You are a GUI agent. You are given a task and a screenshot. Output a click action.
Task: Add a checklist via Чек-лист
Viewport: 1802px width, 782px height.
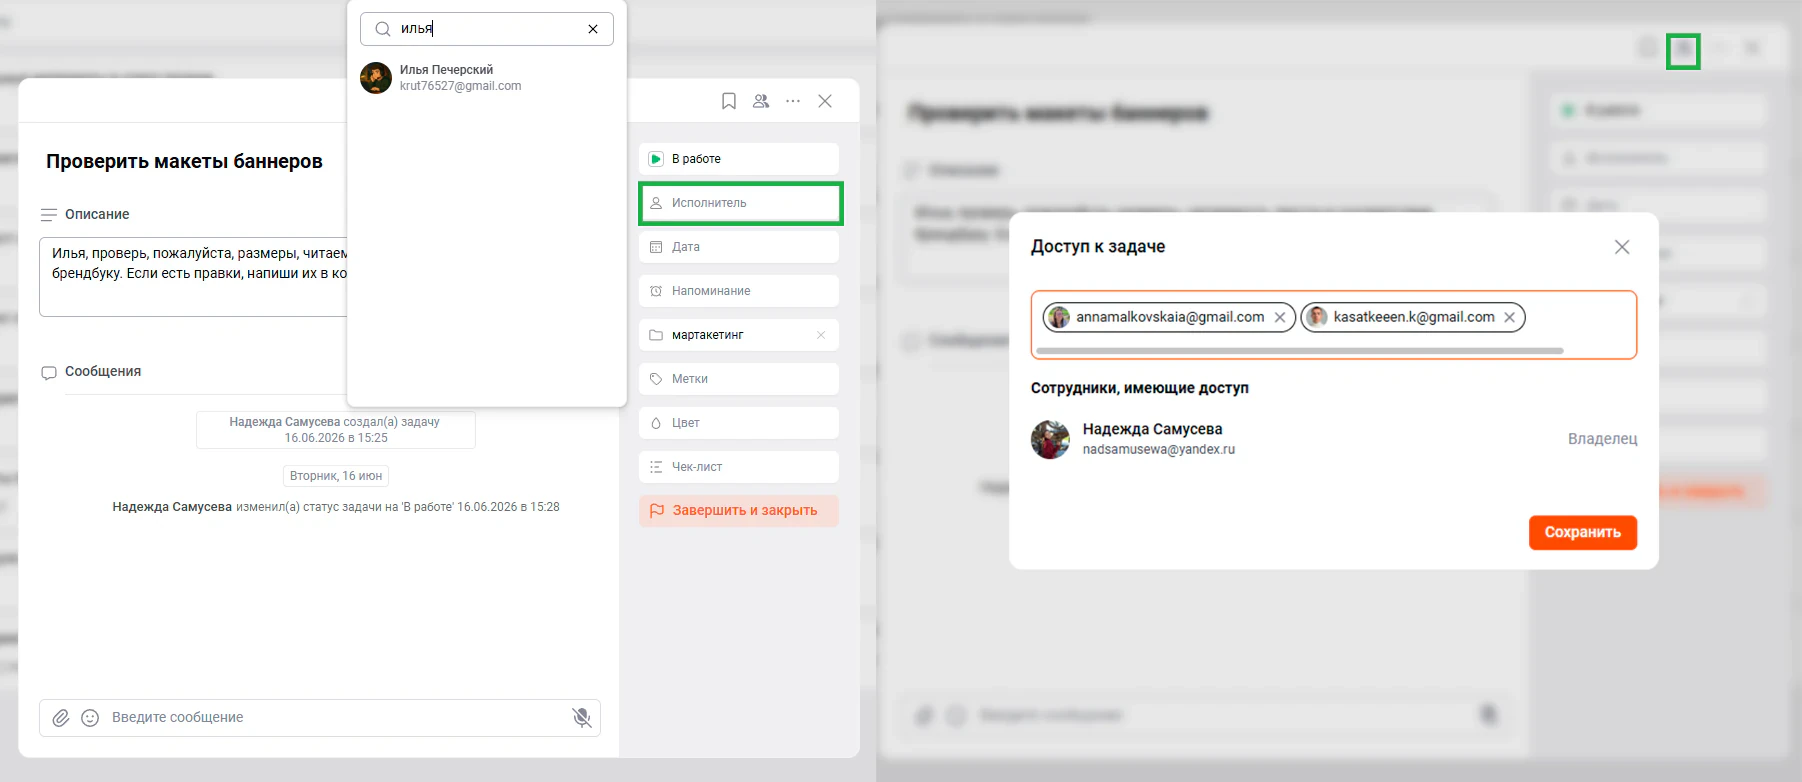[x=739, y=467]
